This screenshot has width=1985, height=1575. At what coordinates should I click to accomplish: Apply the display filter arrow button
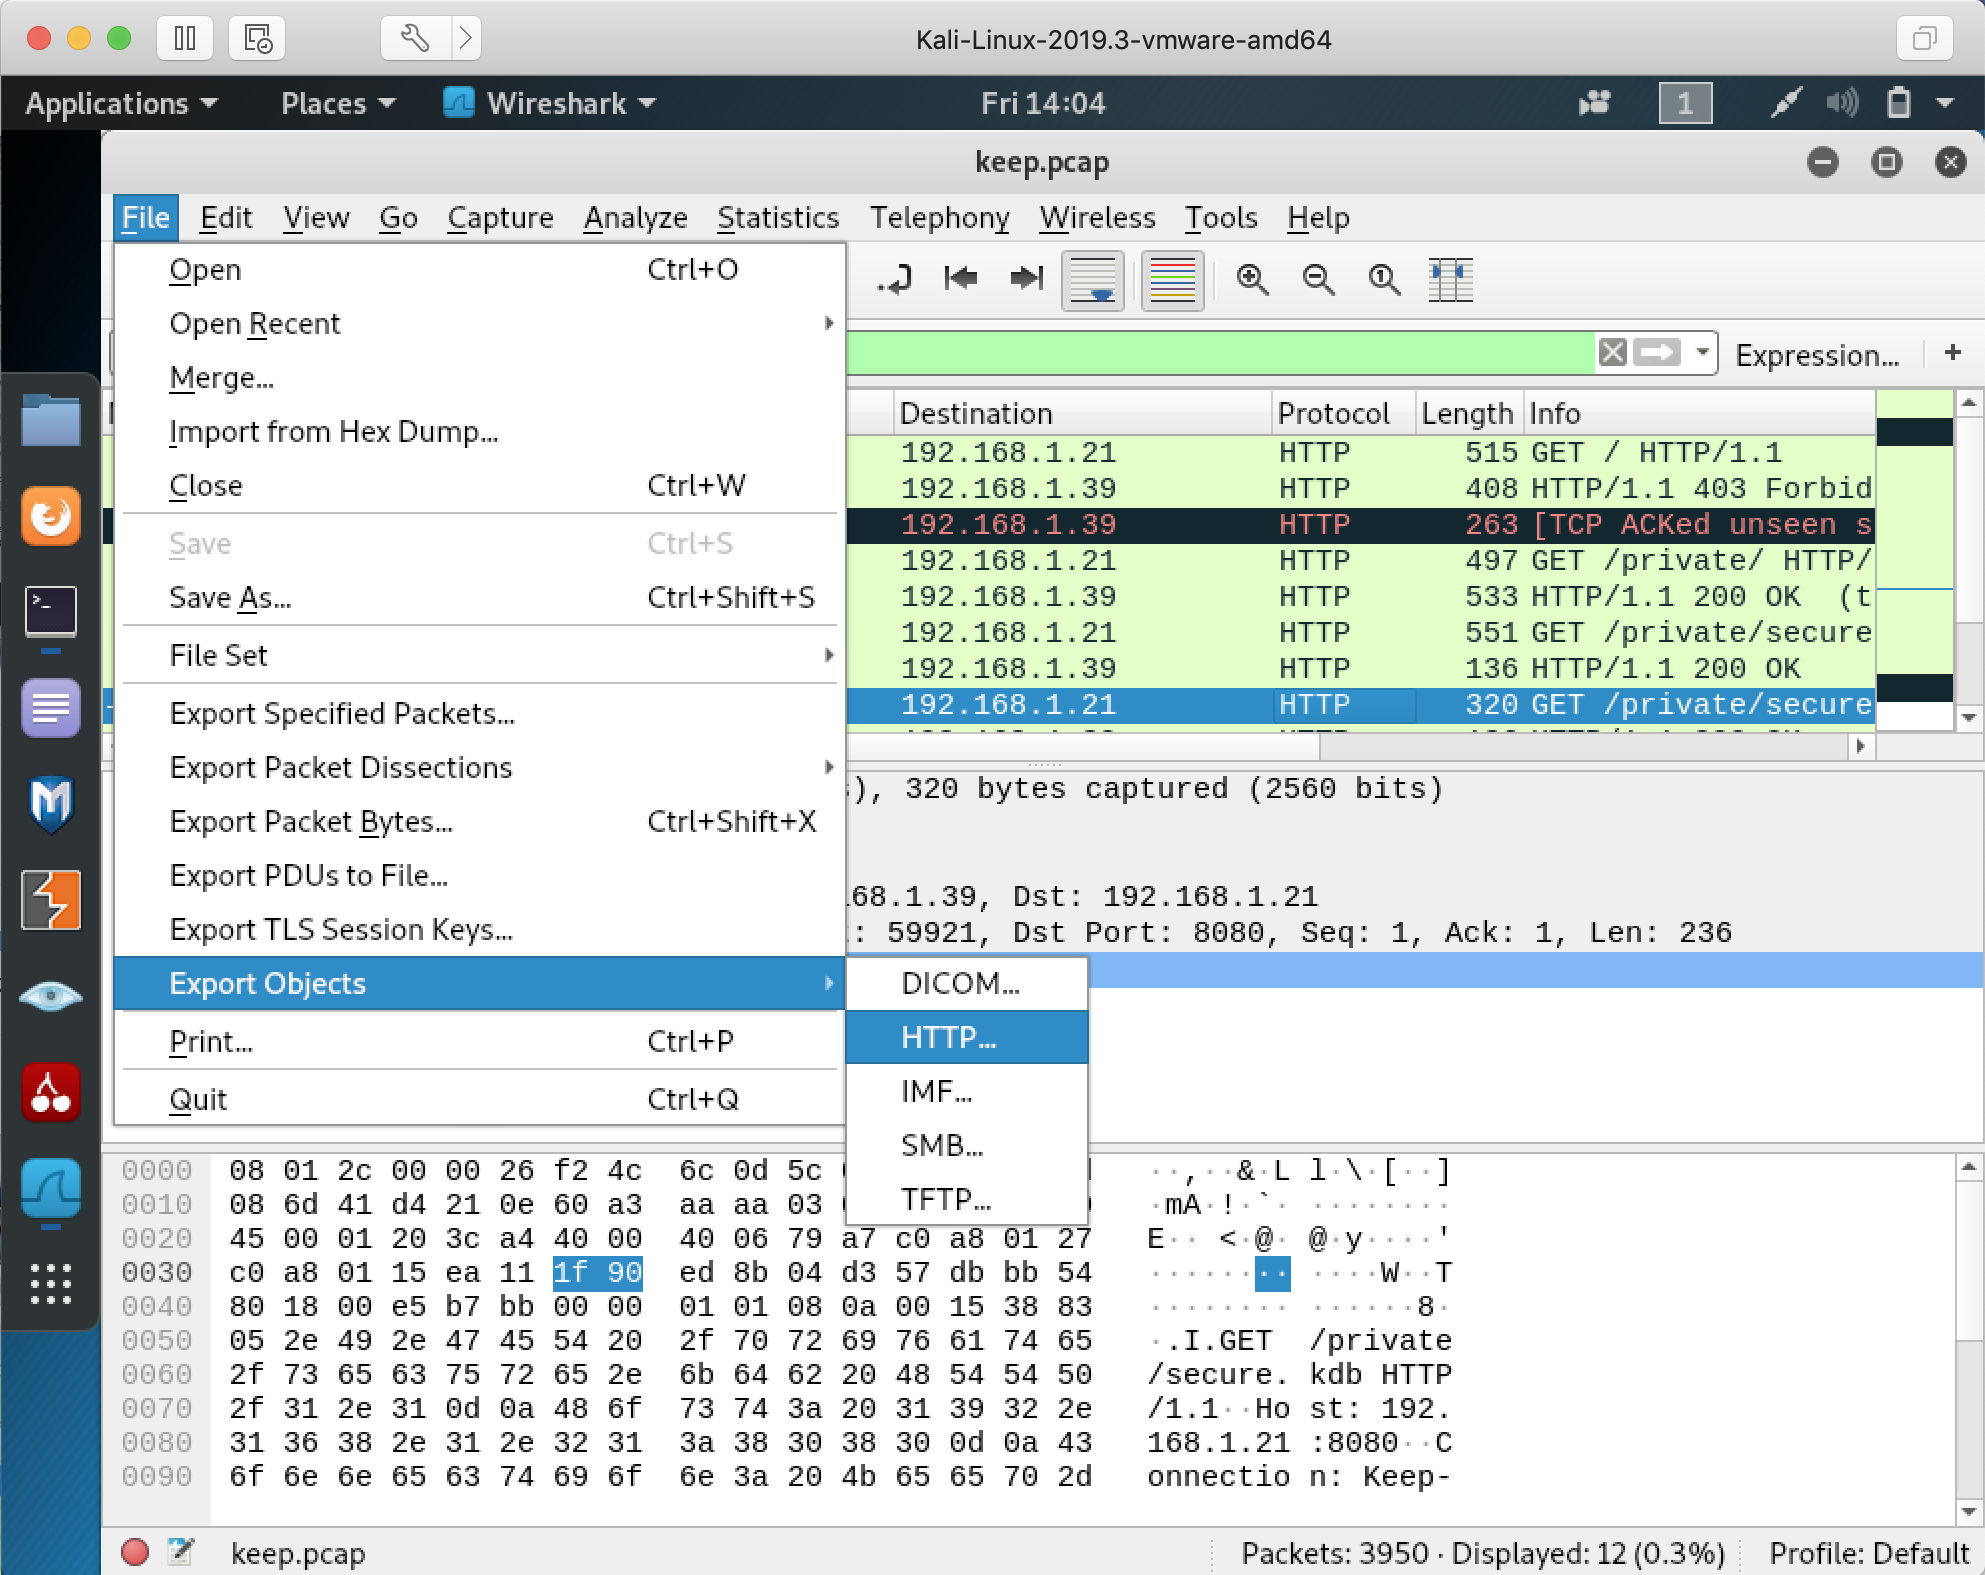coord(1657,353)
